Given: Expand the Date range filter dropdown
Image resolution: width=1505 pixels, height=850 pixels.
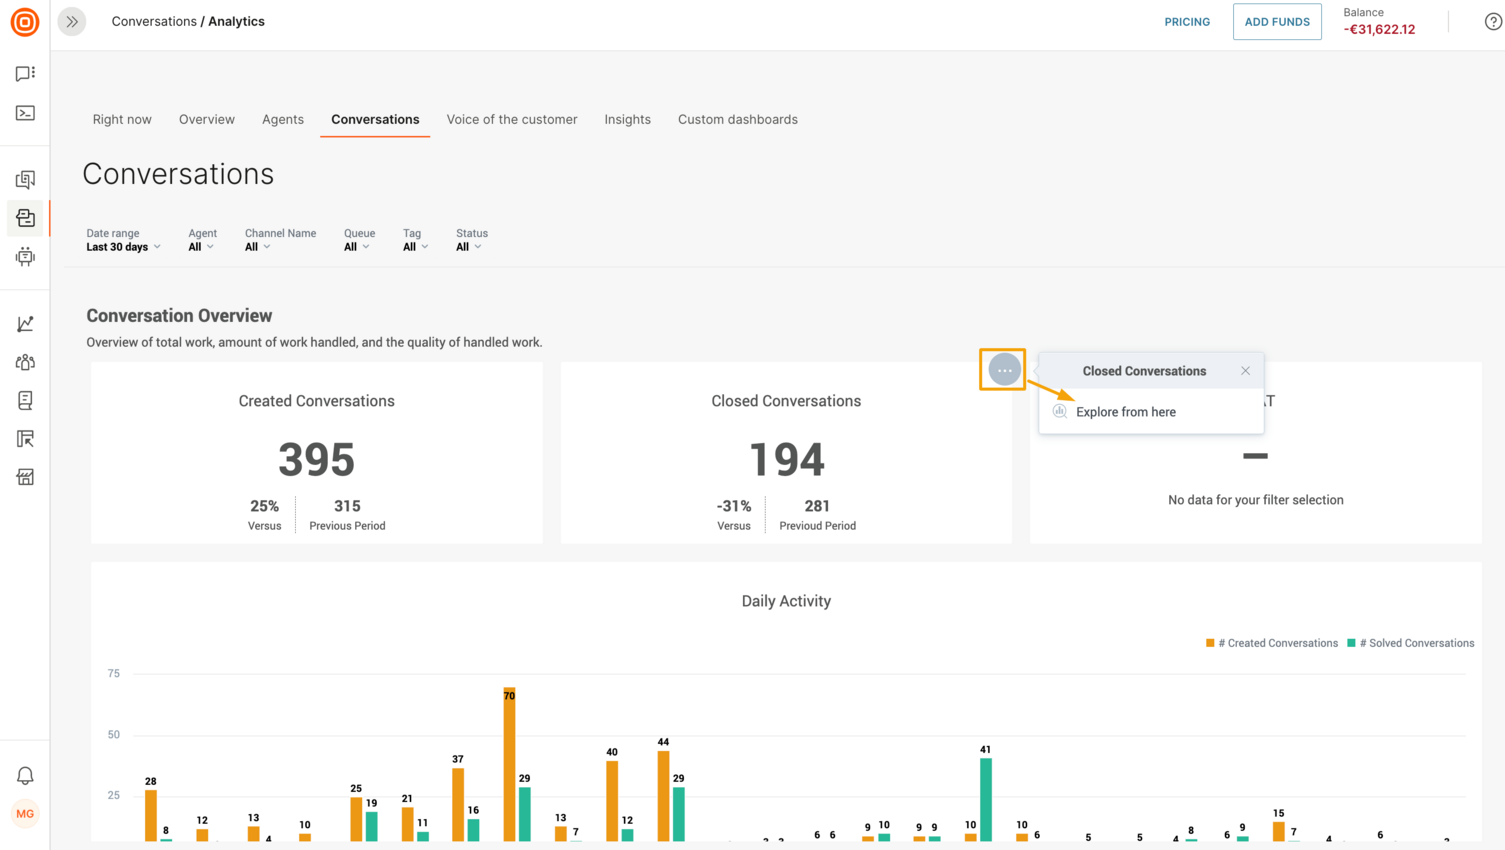Looking at the screenshot, I should [x=123, y=246].
